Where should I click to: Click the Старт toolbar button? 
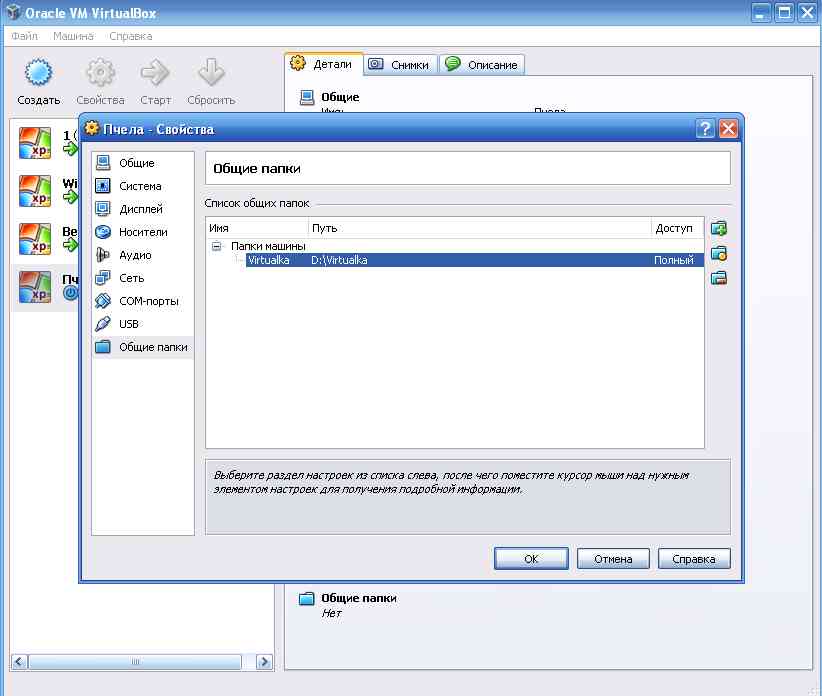pyautogui.click(x=156, y=83)
